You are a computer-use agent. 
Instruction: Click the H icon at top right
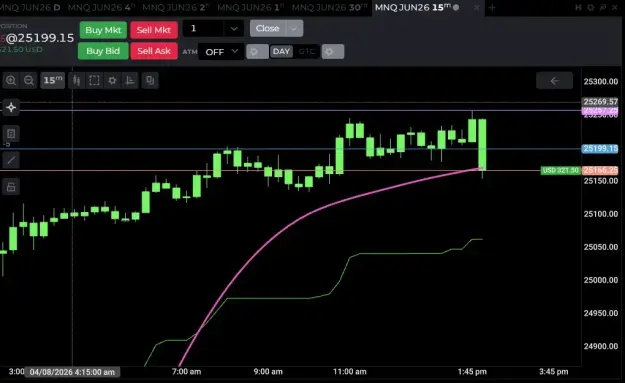tap(578, 8)
